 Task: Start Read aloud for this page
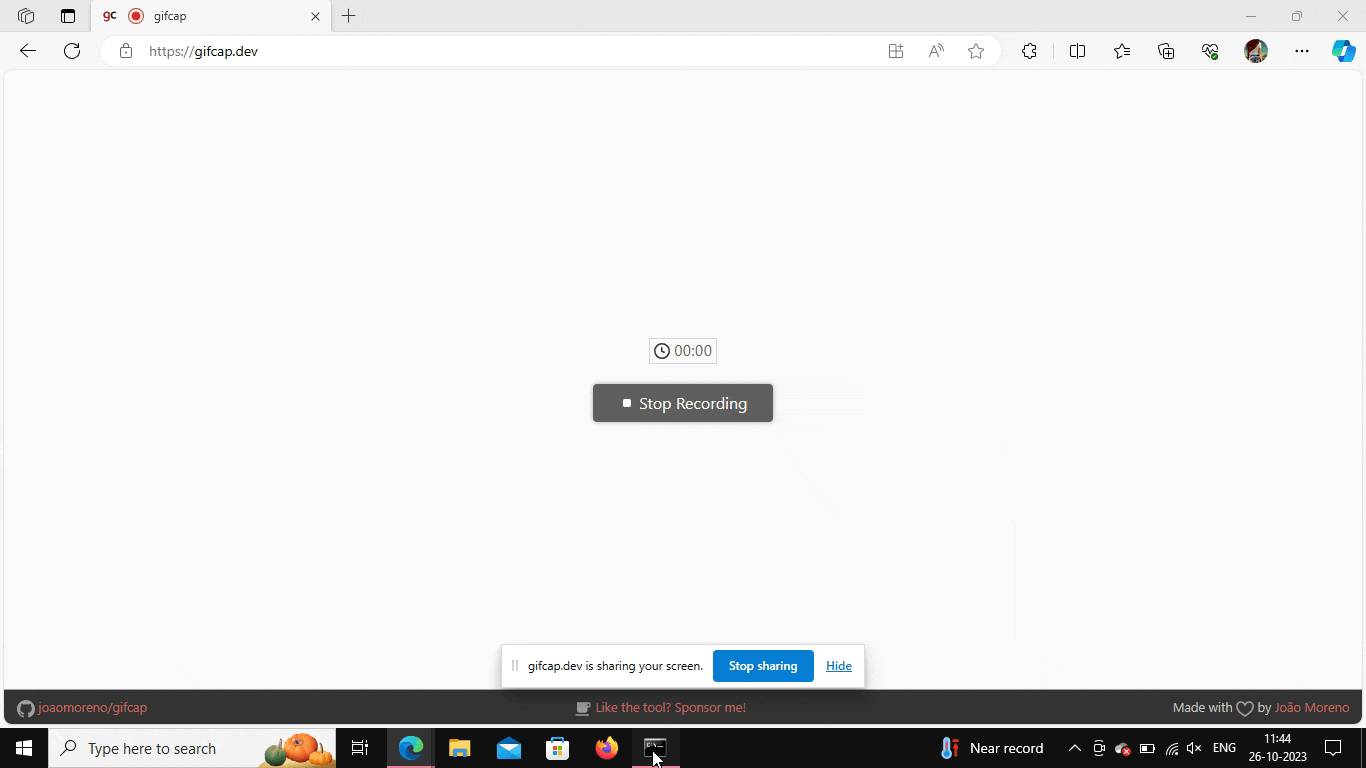point(936,51)
